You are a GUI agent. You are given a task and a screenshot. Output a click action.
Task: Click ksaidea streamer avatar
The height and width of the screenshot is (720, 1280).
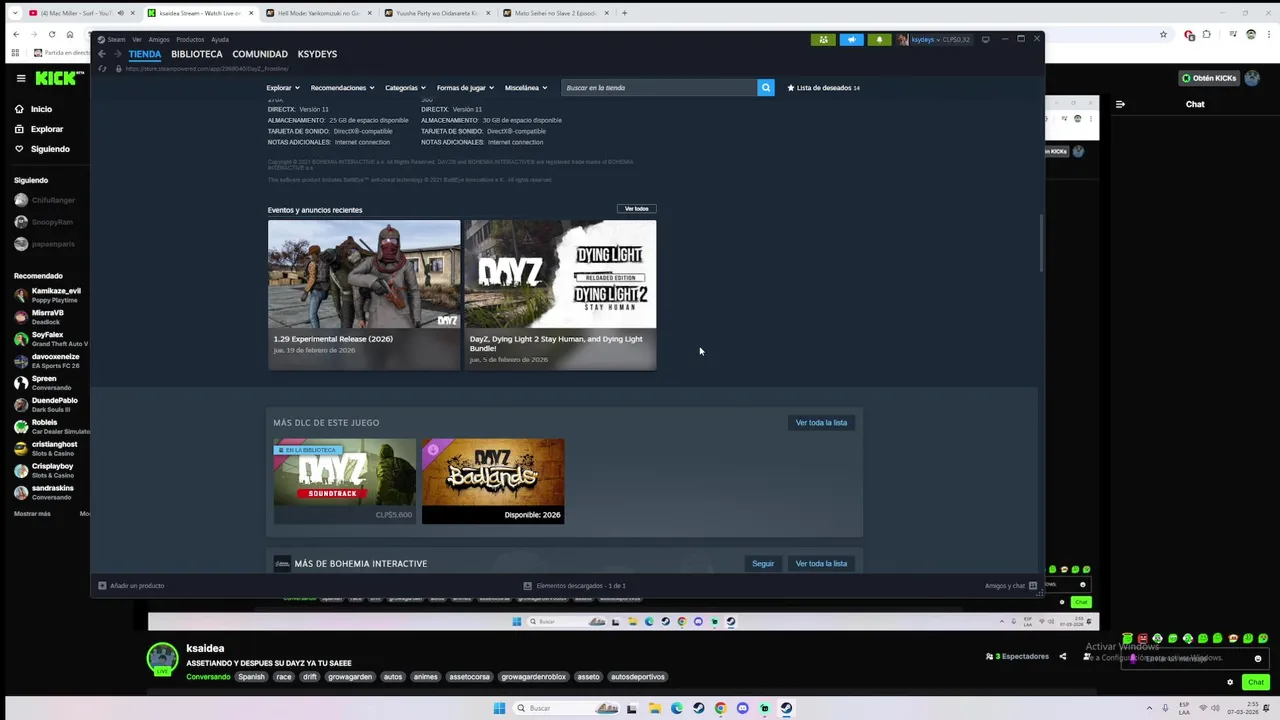163,658
